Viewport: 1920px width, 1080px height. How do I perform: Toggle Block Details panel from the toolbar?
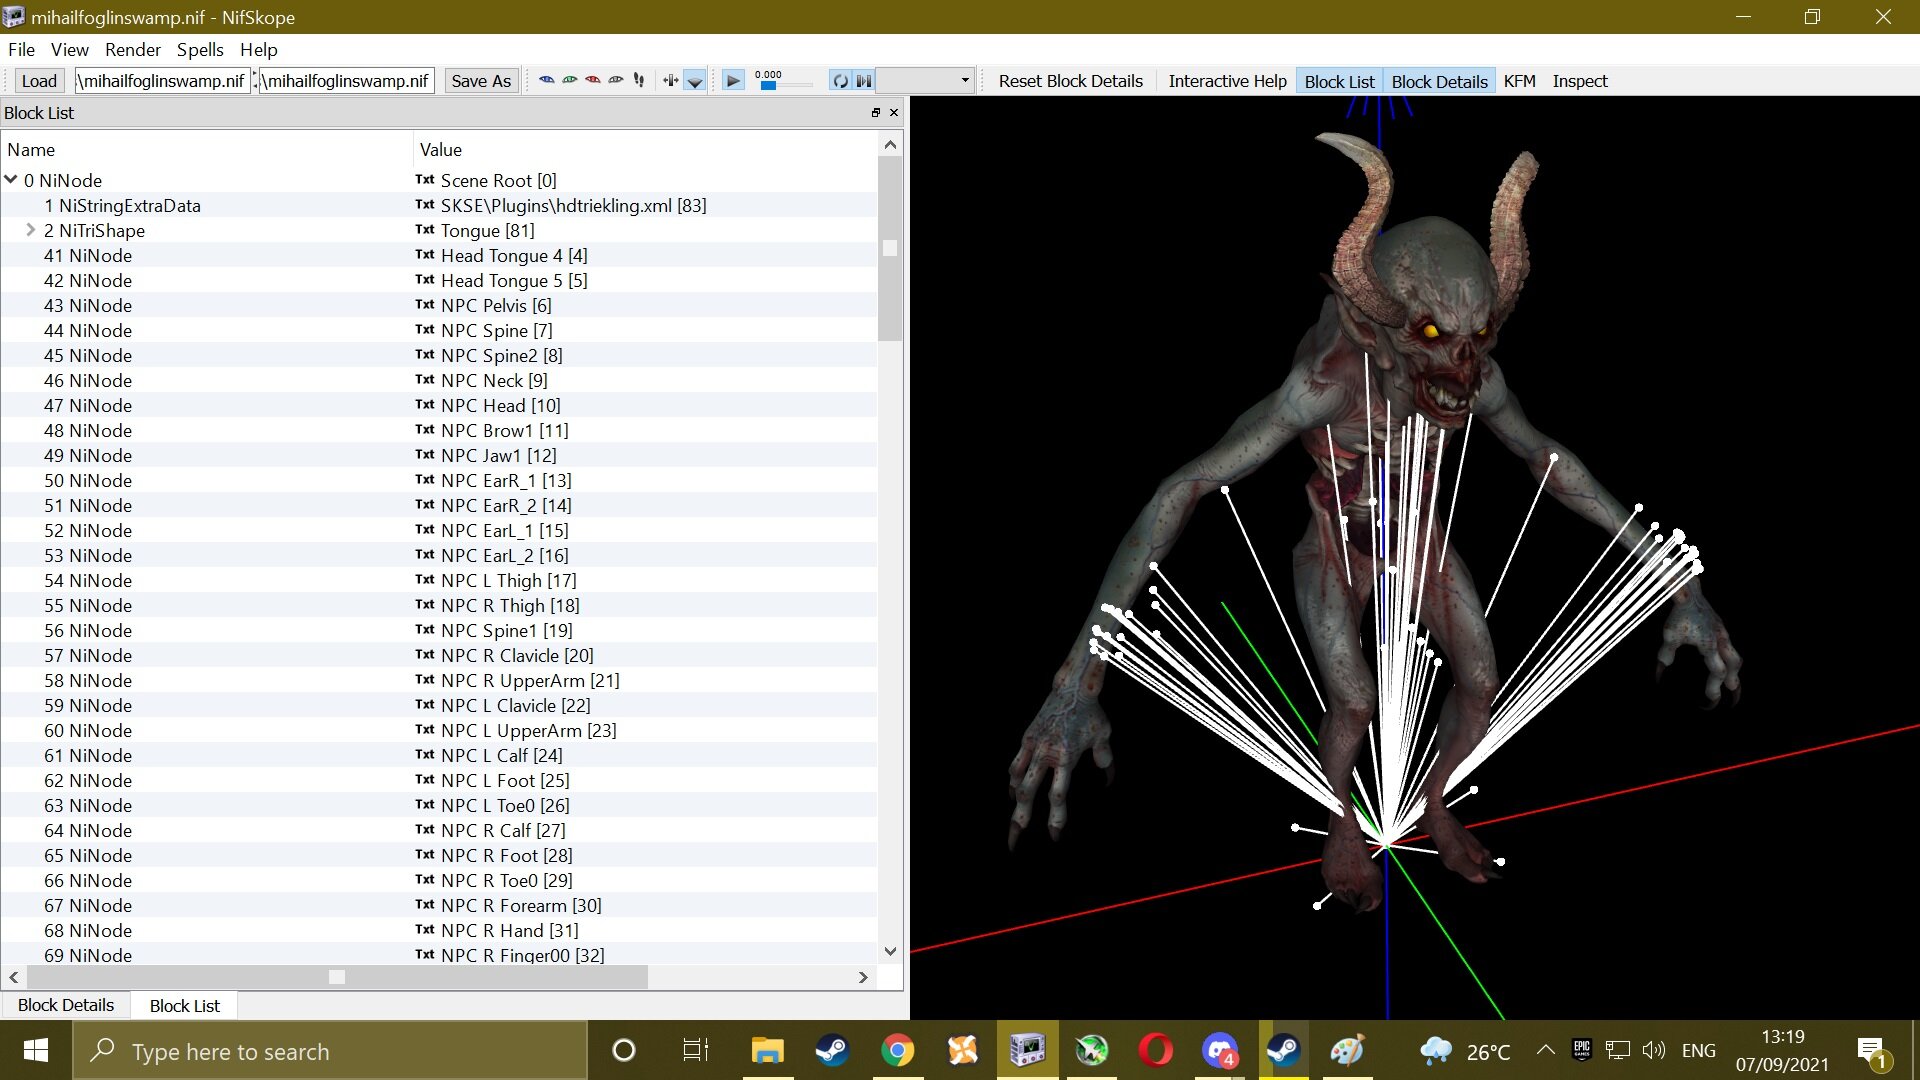[x=1439, y=81]
